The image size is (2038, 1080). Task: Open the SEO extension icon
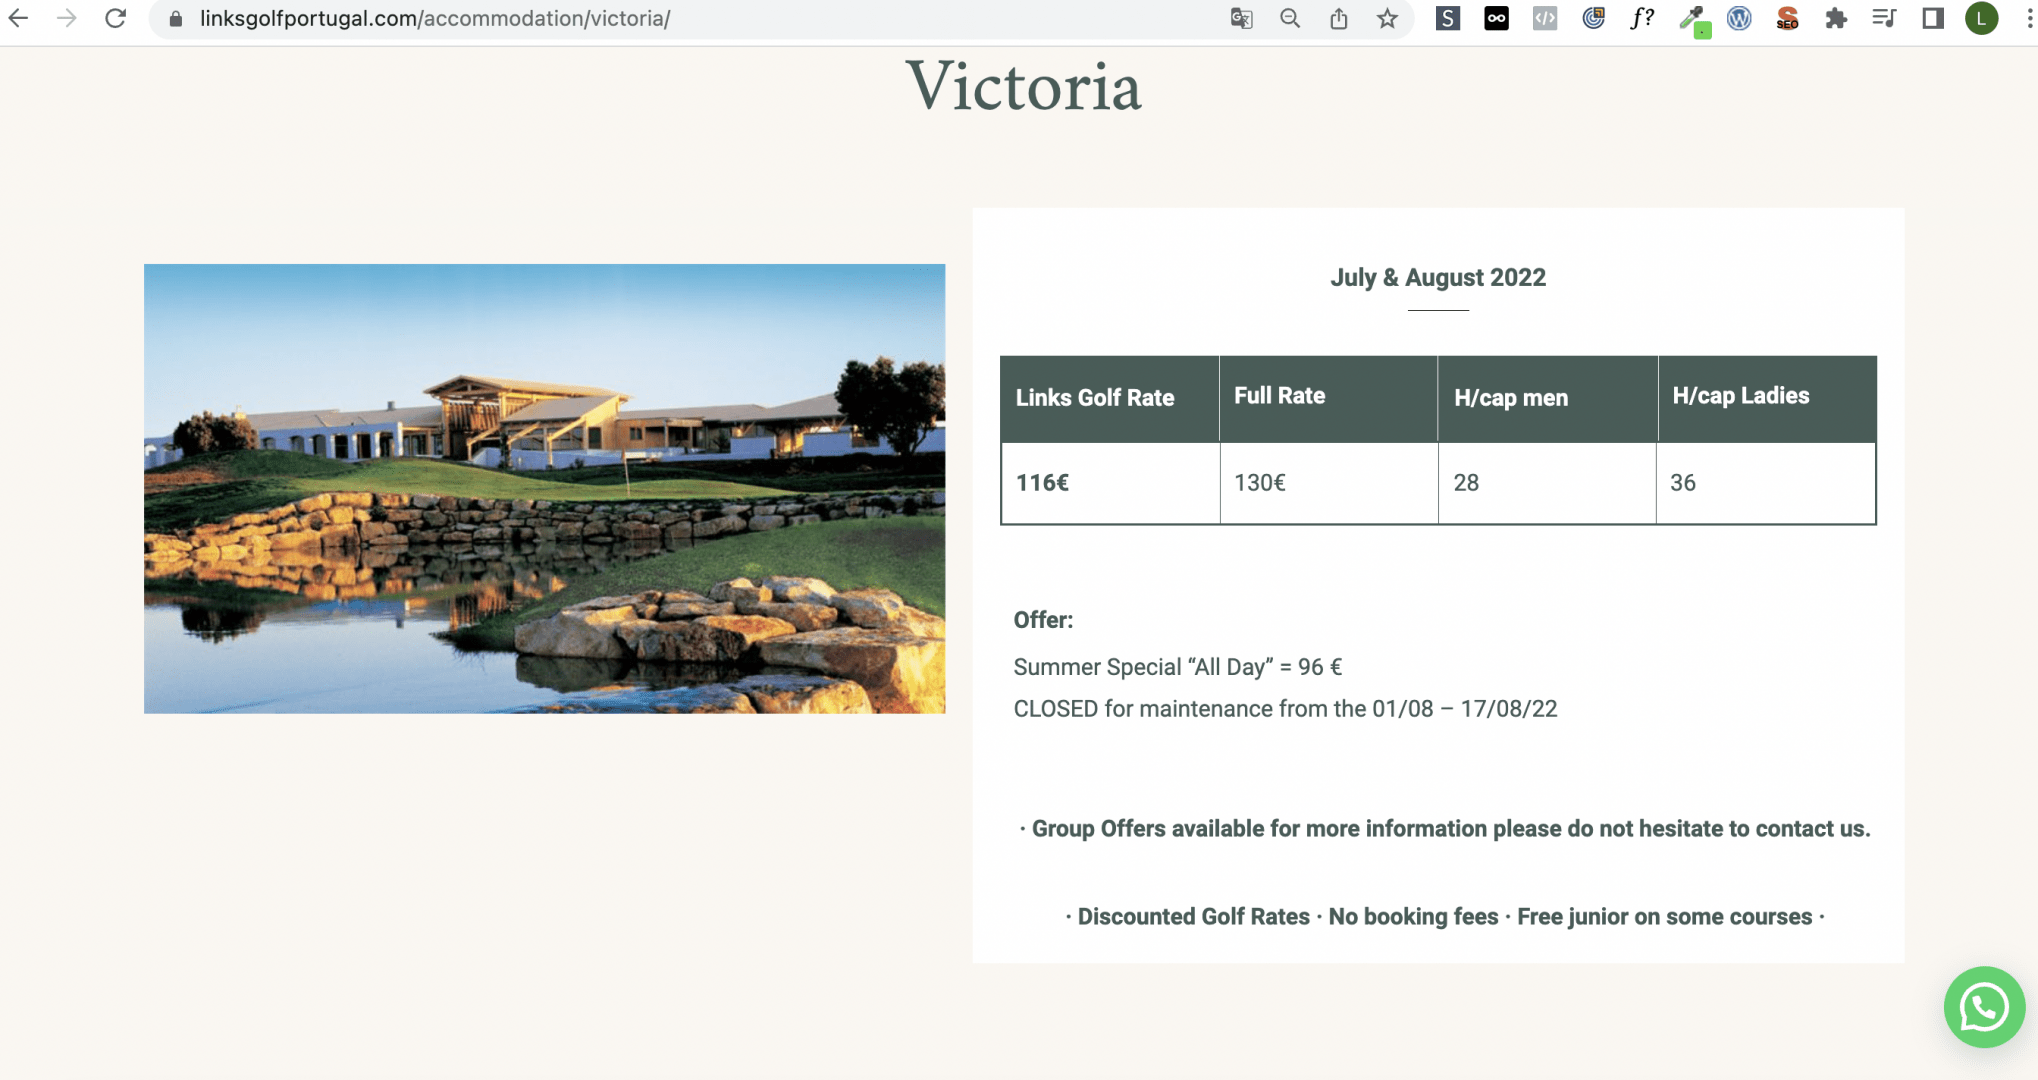pos(1787,18)
